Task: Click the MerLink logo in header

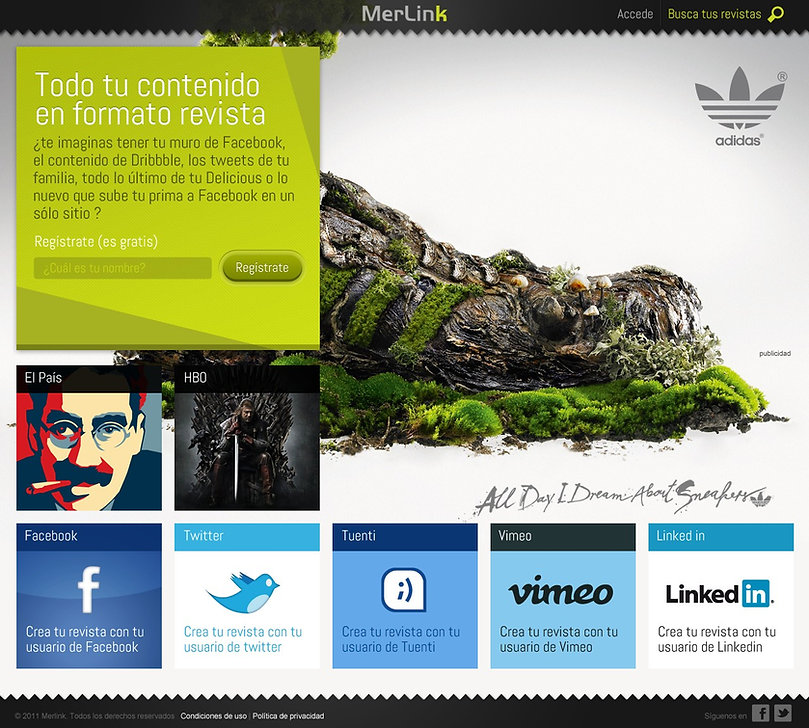Action: [404, 14]
